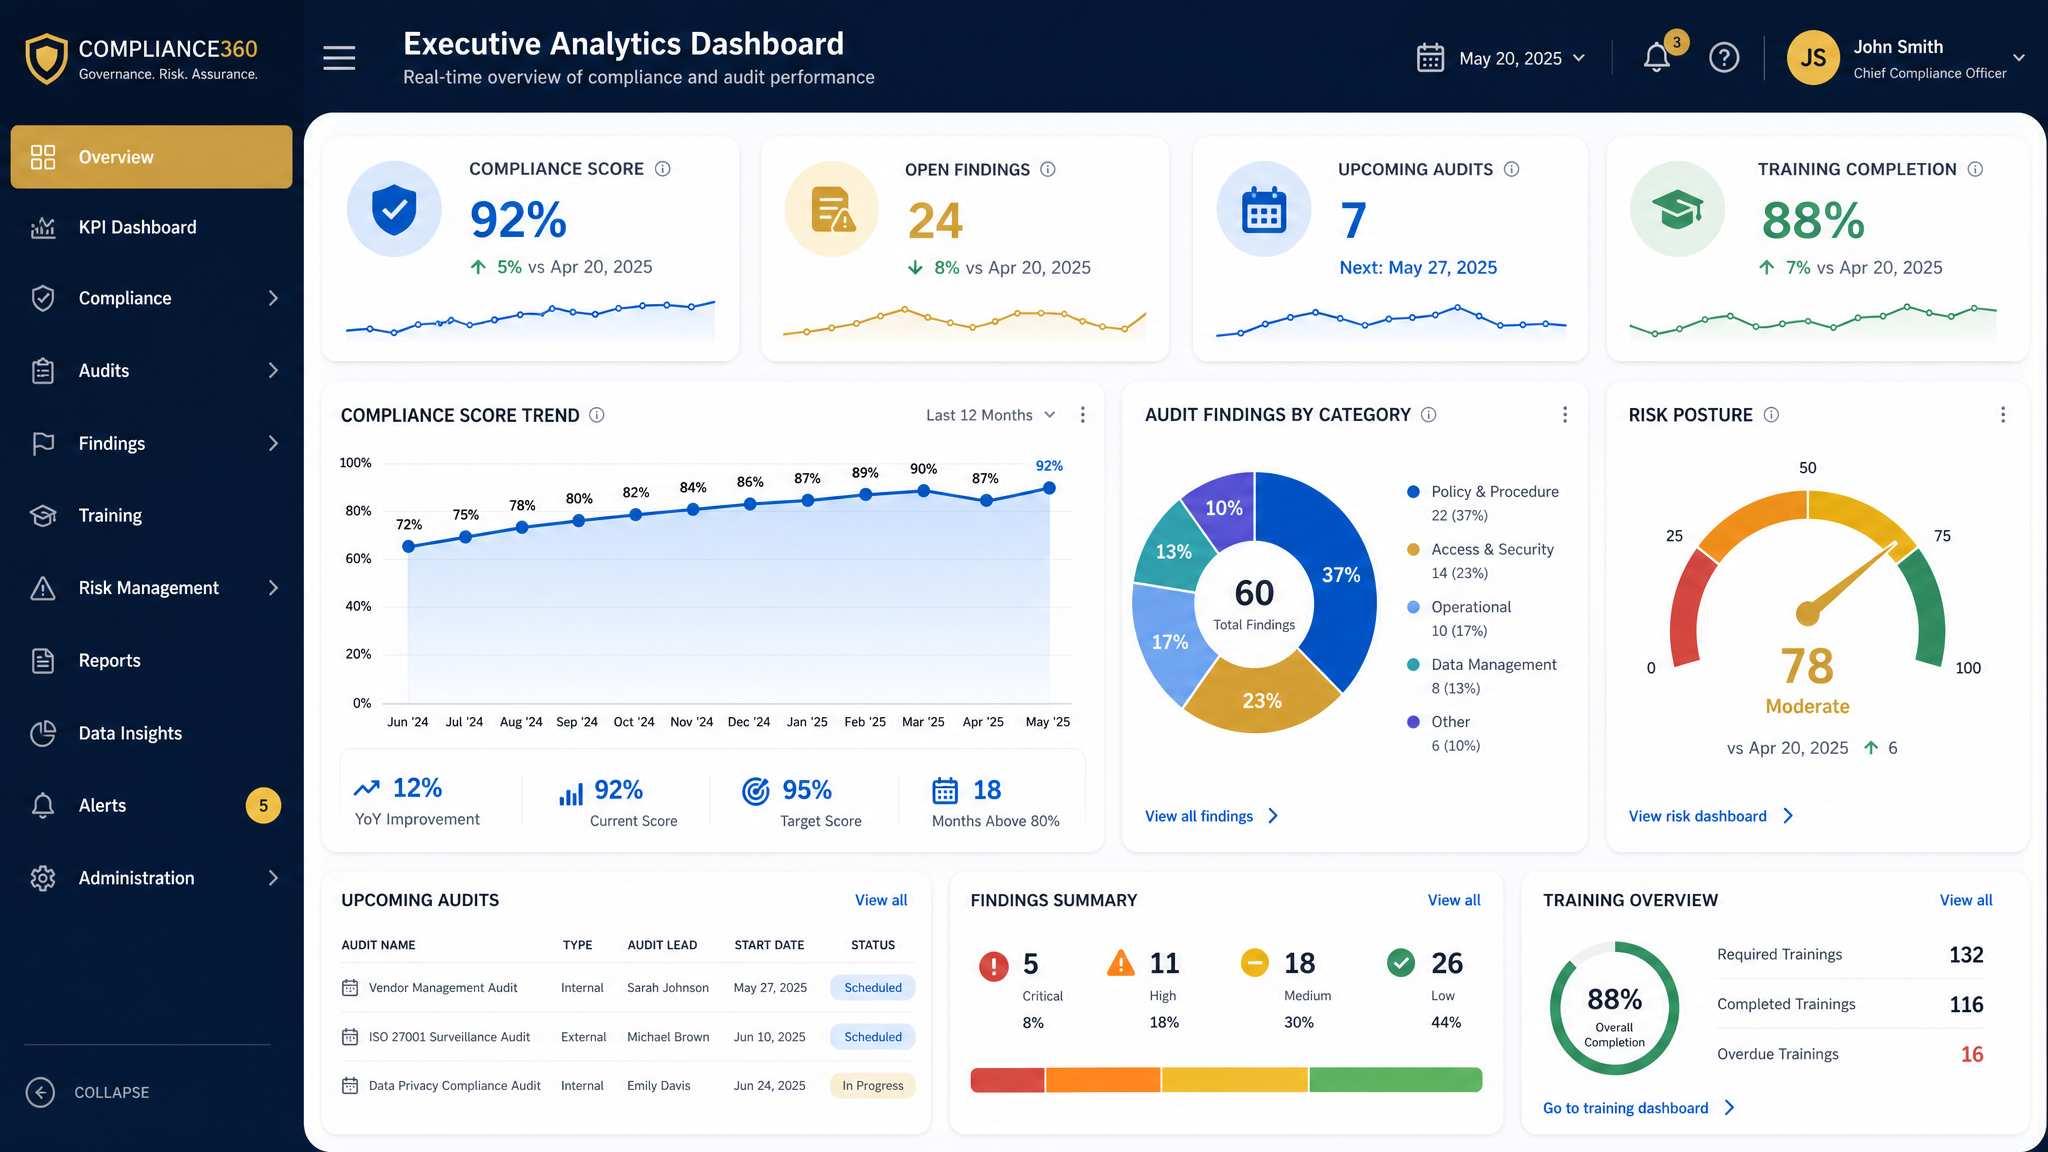Select Overview in the sidebar
The image size is (2048, 1152).
151,157
